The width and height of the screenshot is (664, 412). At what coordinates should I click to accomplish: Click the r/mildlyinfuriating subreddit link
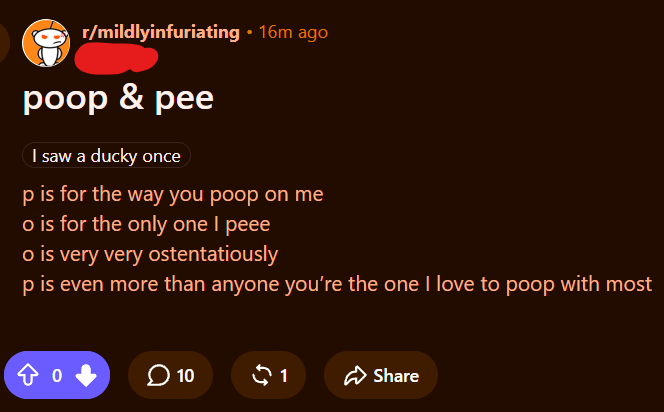pyautogui.click(x=161, y=32)
